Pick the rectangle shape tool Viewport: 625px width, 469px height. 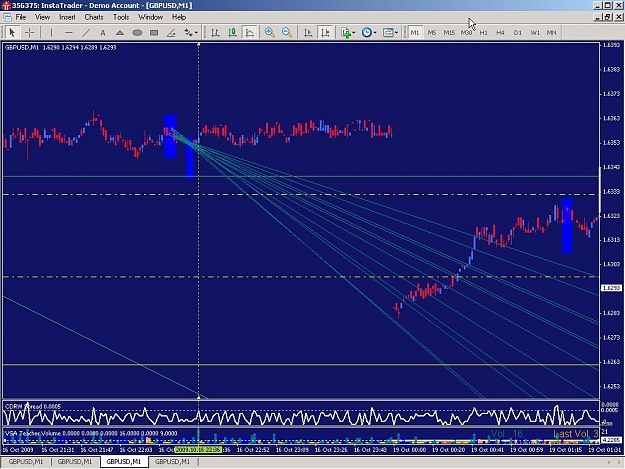[154, 33]
